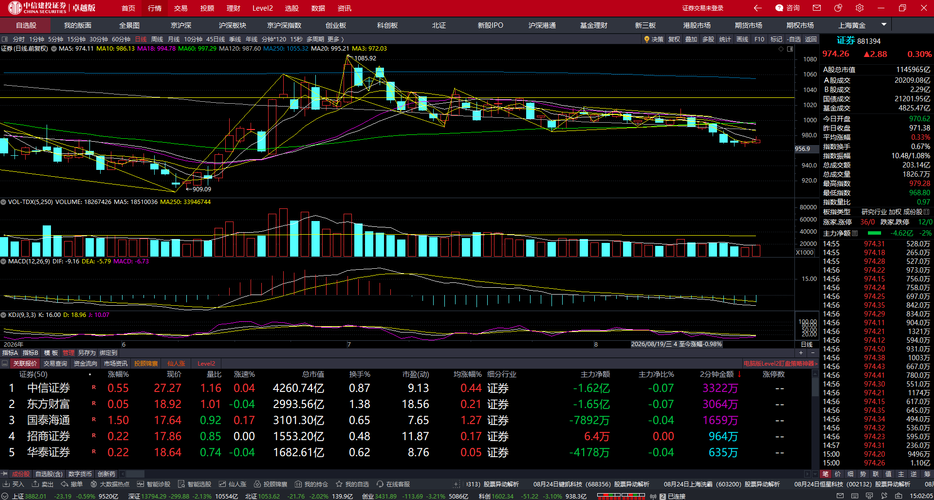934x500 pixels.
Task: Click the 管理 indicator button
Action: (x=69, y=353)
